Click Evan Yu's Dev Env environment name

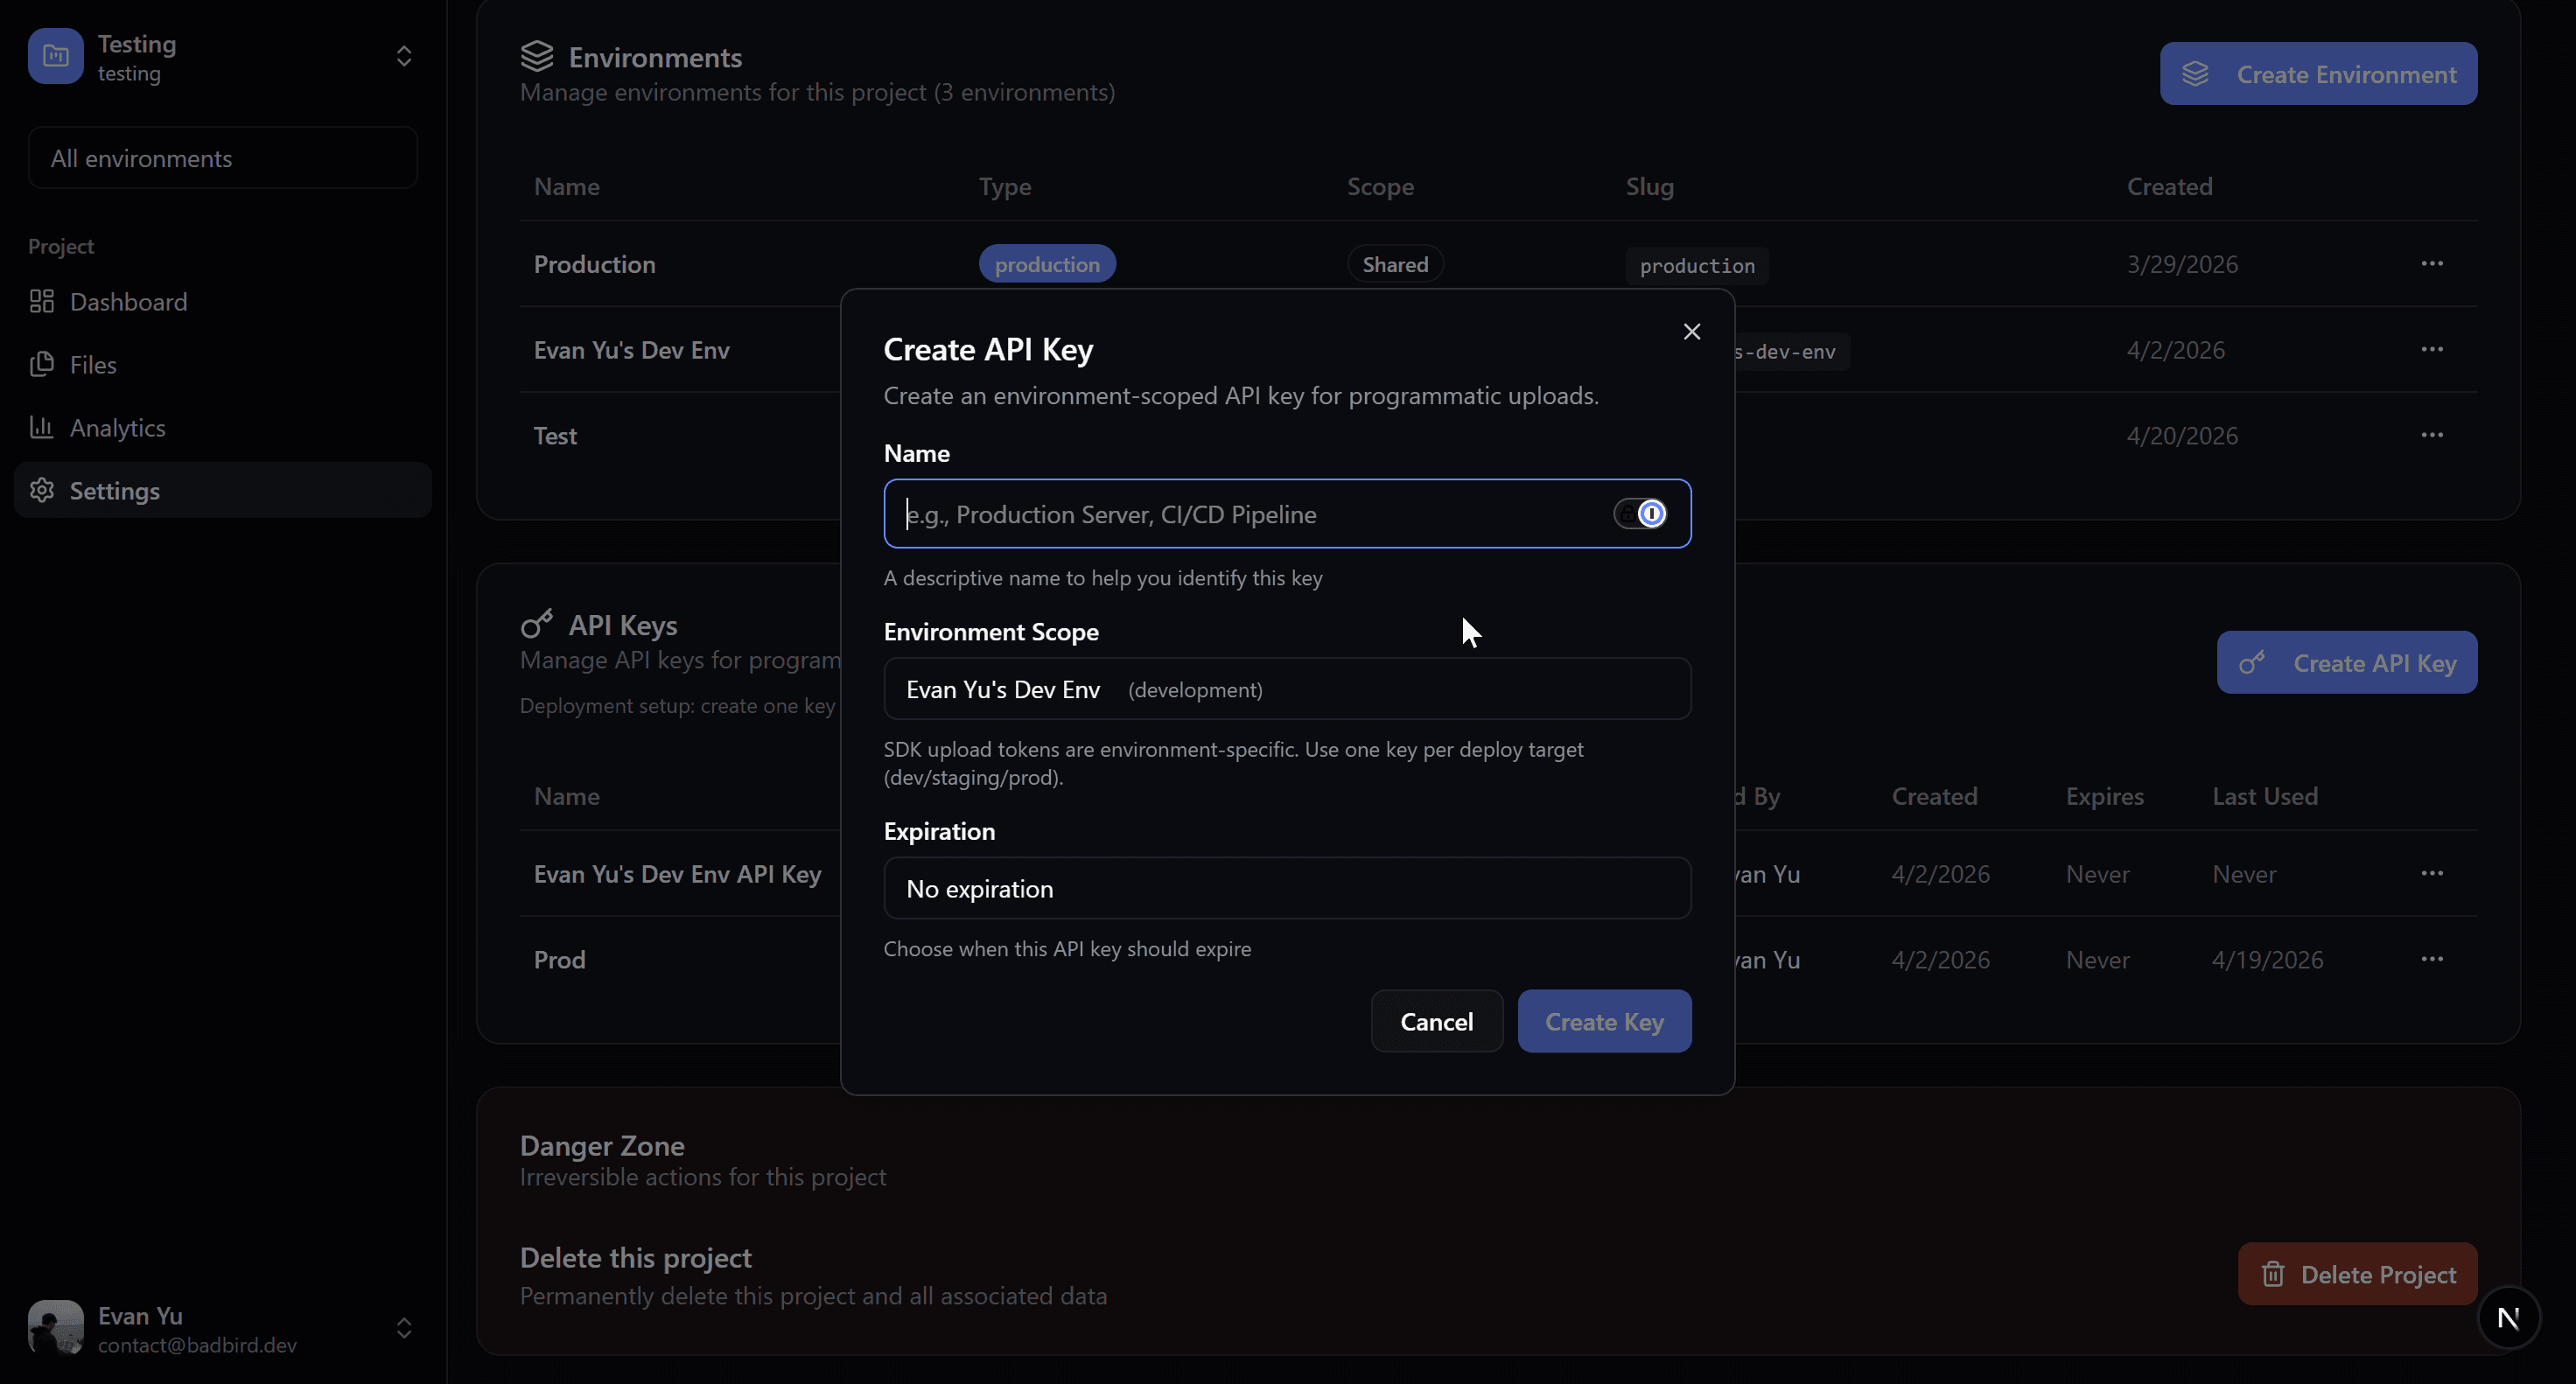point(632,350)
